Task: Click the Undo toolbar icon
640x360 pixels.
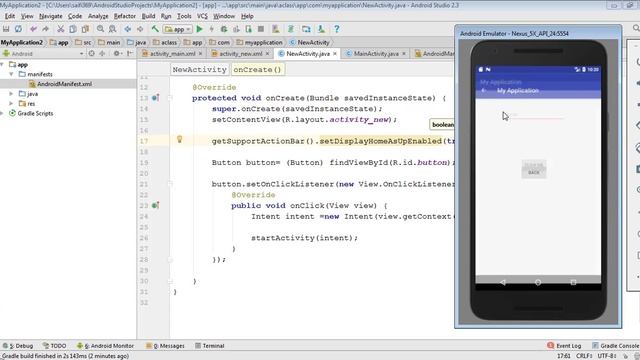Action: [33, 29]
